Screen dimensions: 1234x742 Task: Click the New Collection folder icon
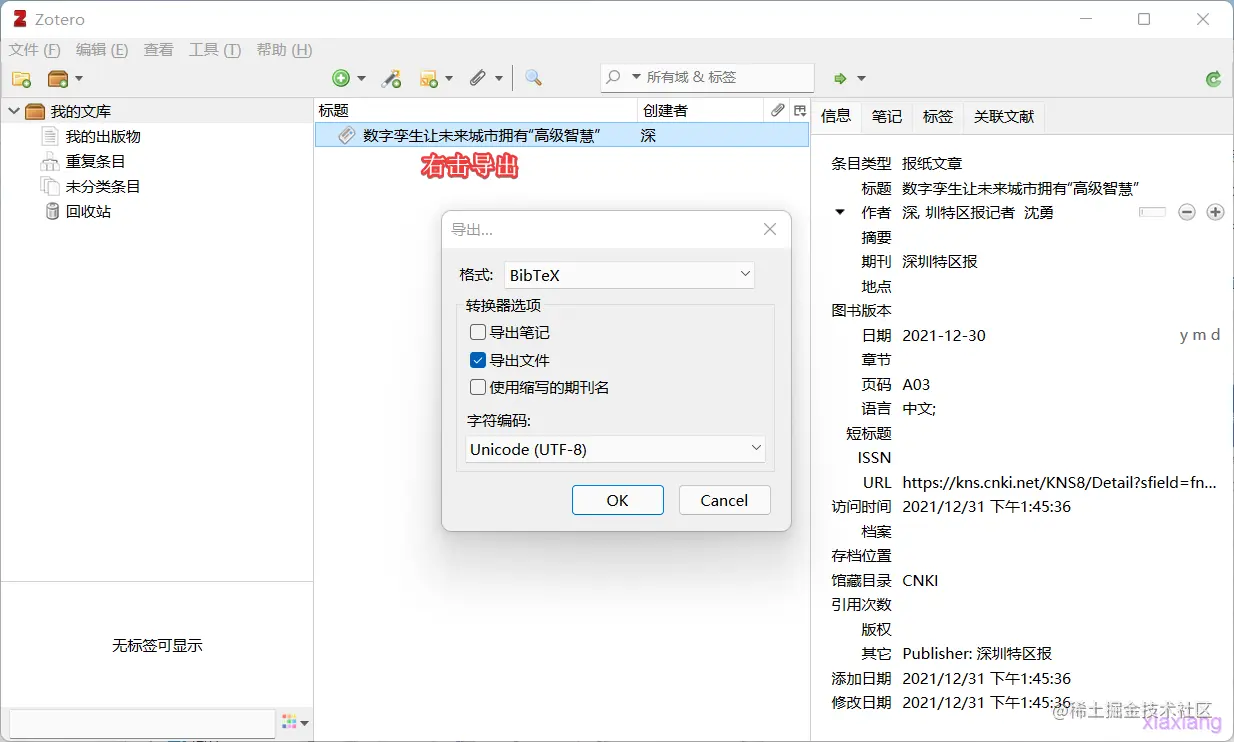click(x=21, y=78)
